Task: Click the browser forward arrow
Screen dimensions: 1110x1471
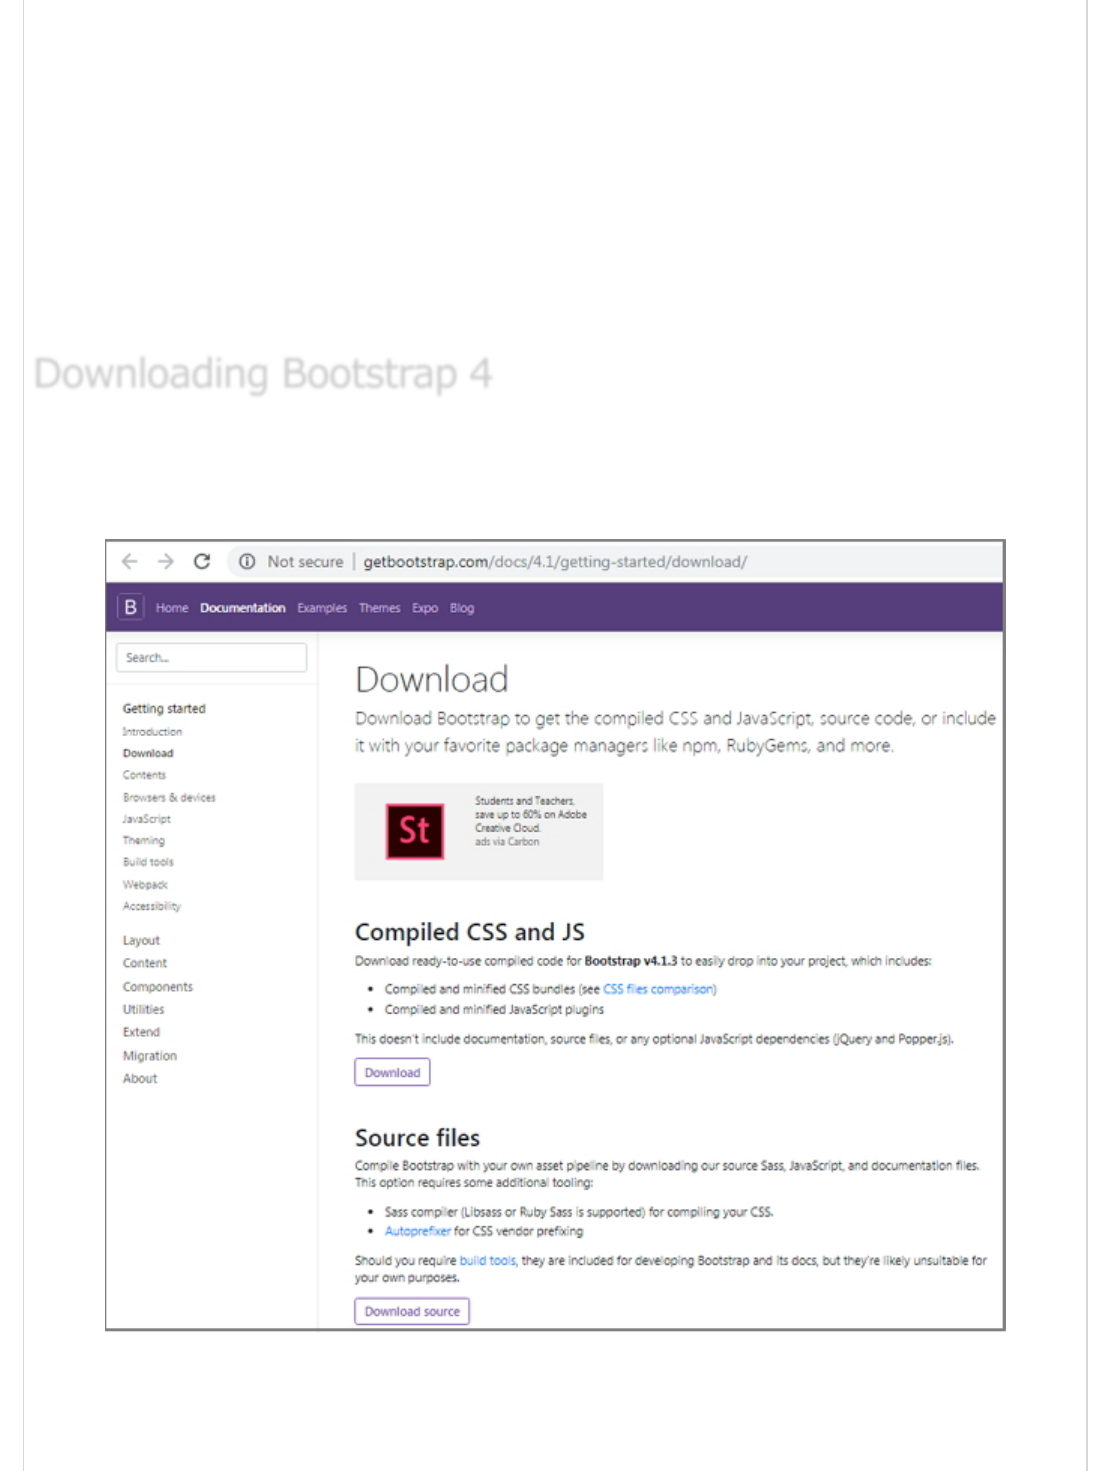Action: pyautogui.click(x=166, y=562)
